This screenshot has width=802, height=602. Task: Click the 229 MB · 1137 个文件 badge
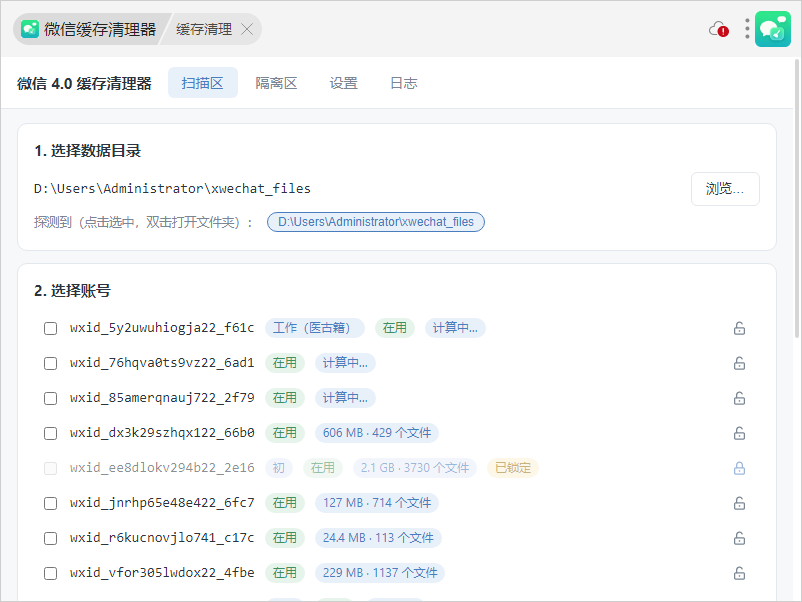[x=380, y=573]
